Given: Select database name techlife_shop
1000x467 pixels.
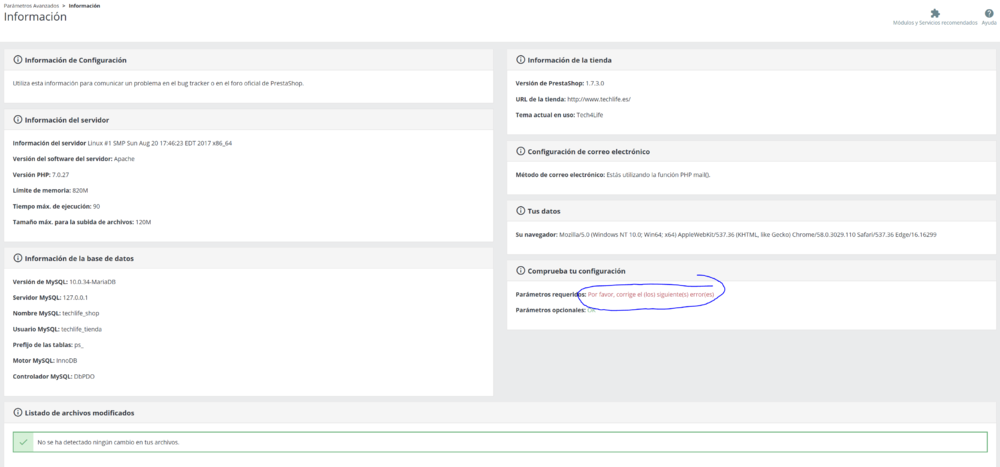Looking at the screenshot, I should coord(81,313).
